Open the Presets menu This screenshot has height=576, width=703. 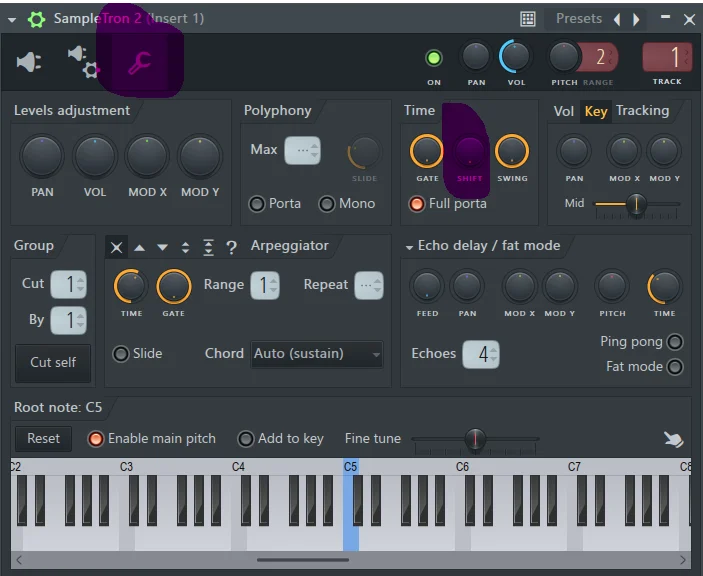tap(579, 18)
